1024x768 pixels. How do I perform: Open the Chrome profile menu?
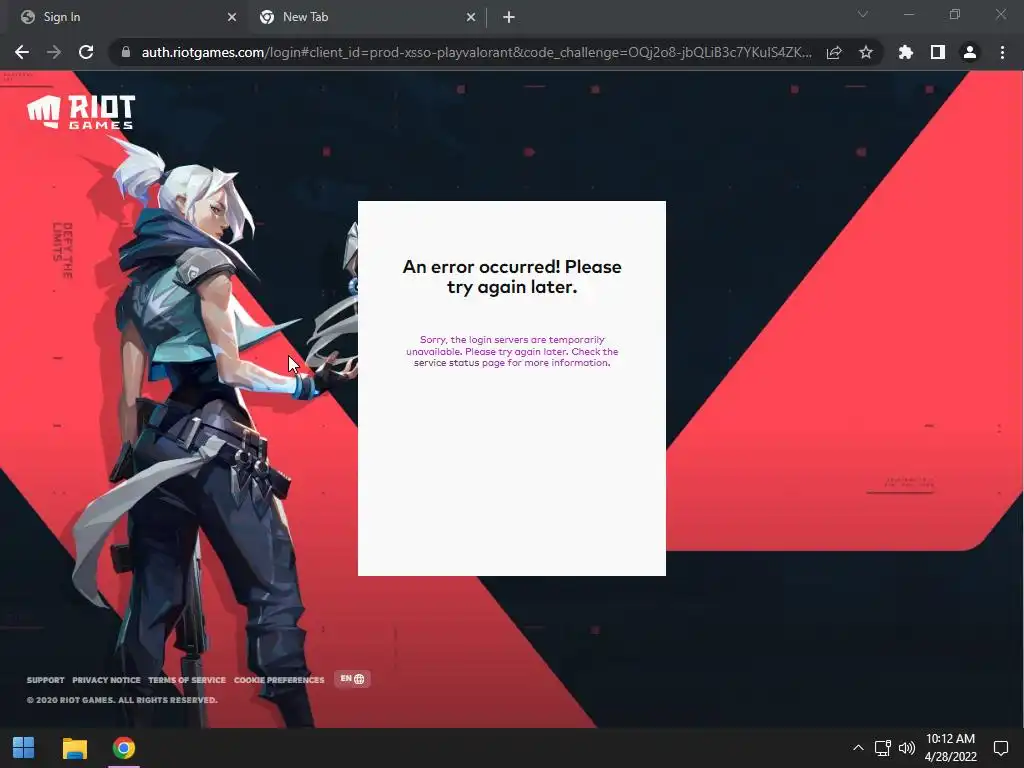click(x=970, y=52)
